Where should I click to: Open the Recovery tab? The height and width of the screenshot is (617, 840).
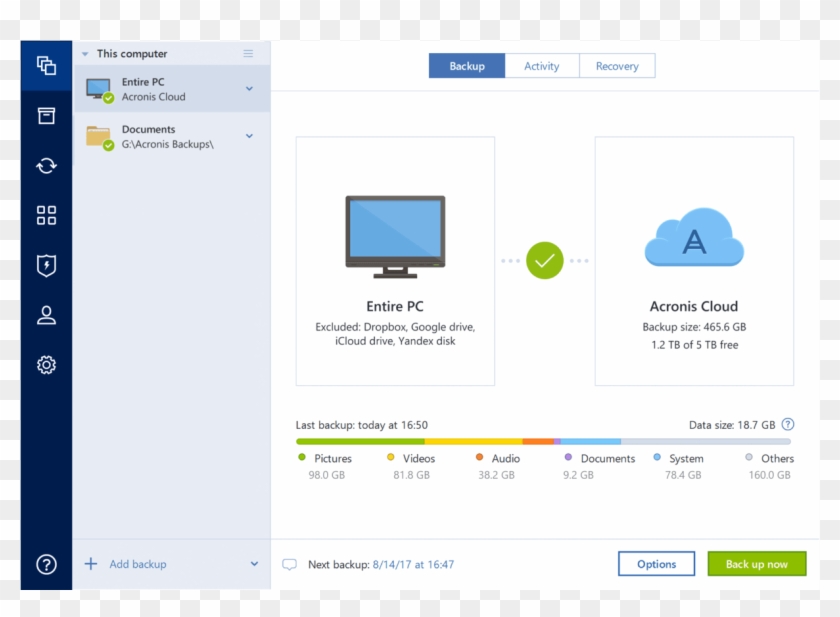click(x=617, y=65)
